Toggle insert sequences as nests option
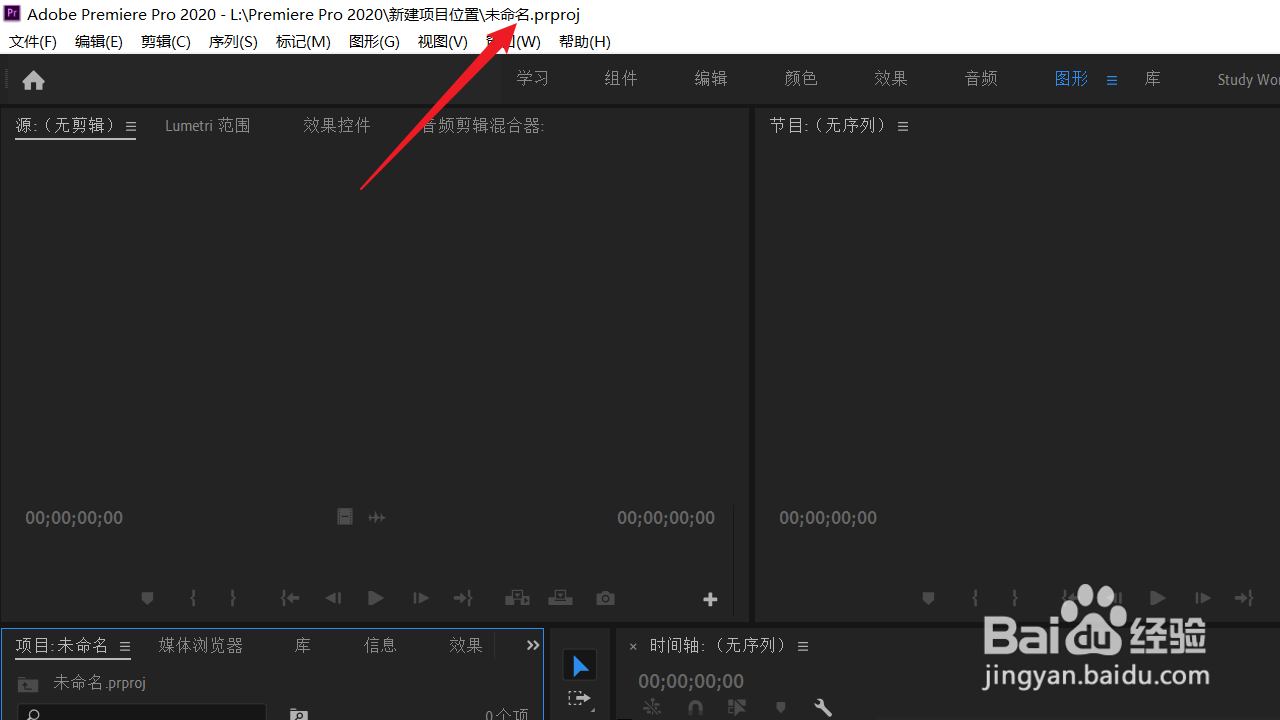The width and height of the screenshot is (1280, 720). click(x=652, y=707)
